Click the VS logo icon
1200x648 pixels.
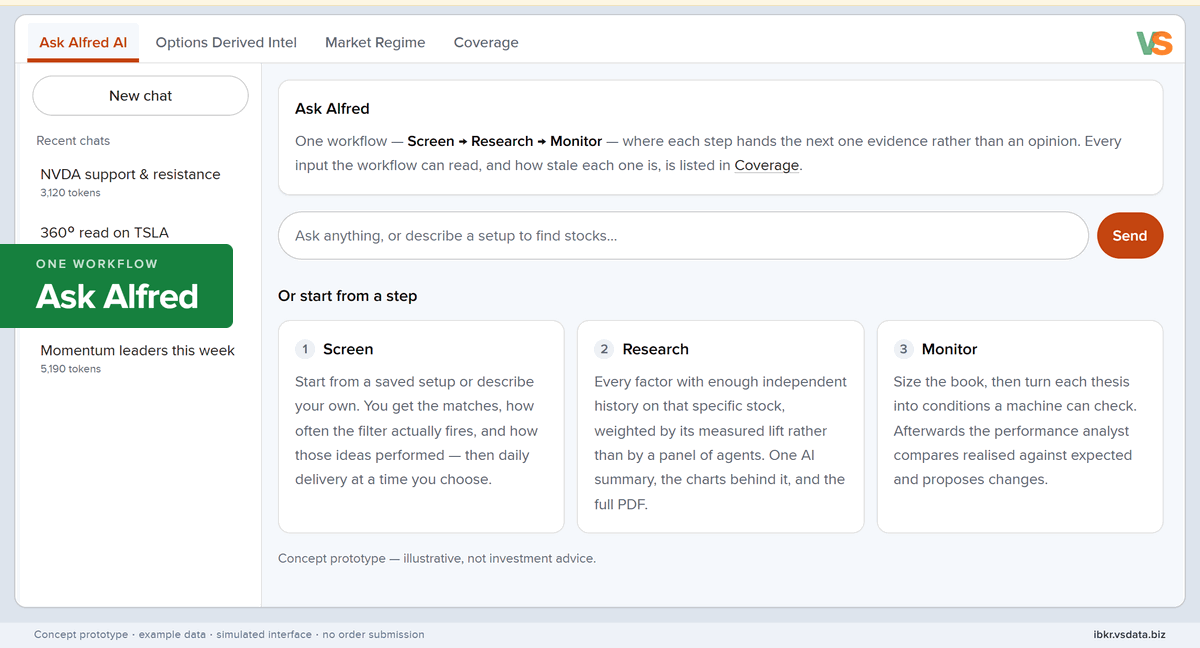point(1154,43)
